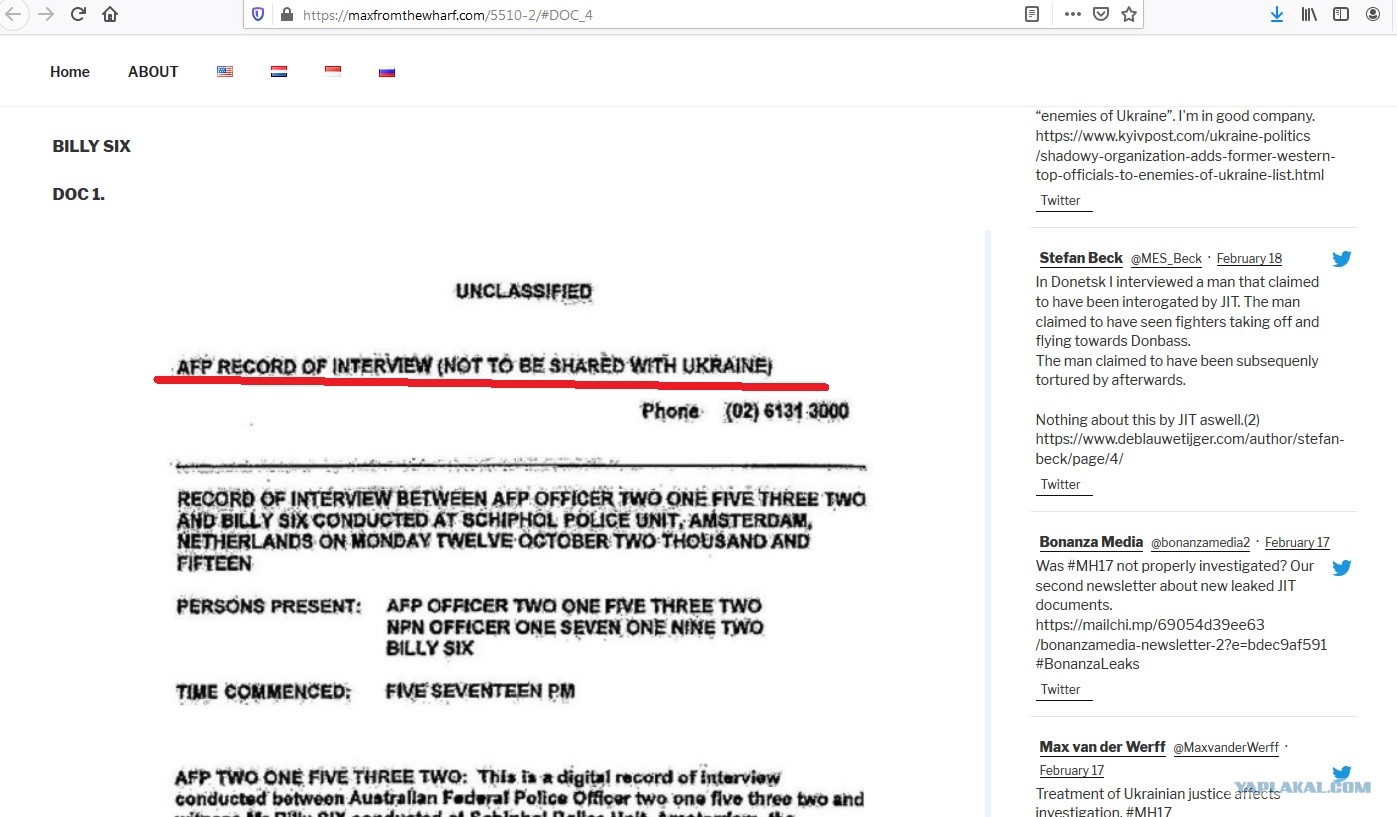The image size is (1397, 817).
Task: Open the February 17 date on Bonanza Media's tweet
Action: (1297, 543)
